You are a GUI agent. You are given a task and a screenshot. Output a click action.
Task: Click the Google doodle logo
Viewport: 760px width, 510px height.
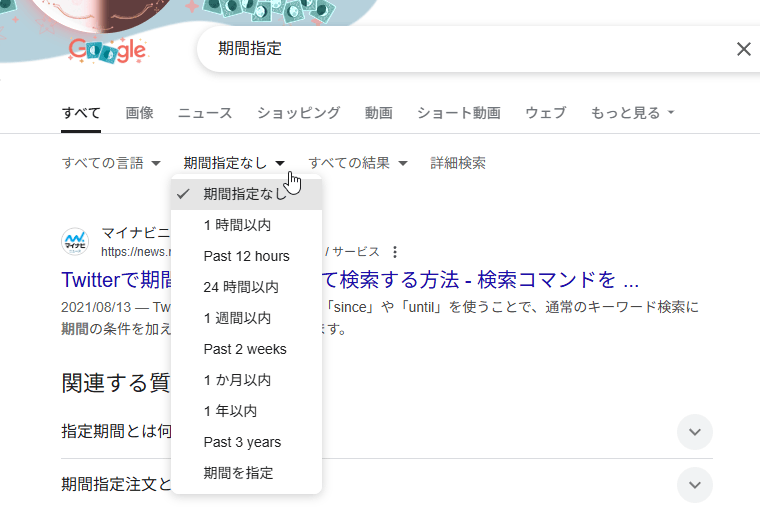click(x=107, y=50)
